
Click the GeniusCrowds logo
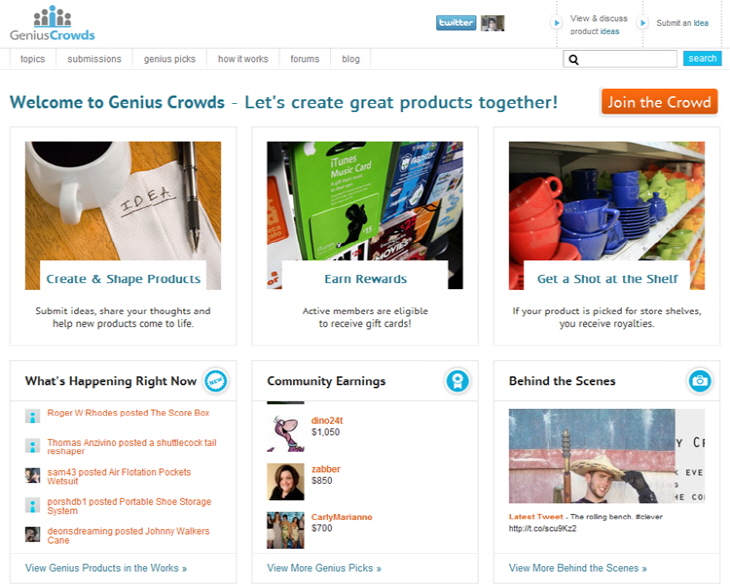[x=52, y=23]
